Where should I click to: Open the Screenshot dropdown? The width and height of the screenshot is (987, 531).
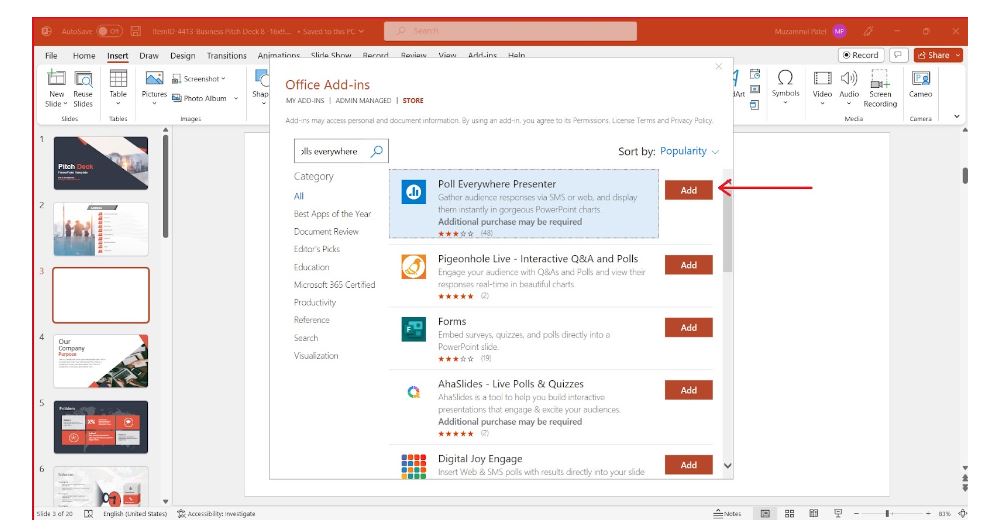coord(198,79)
